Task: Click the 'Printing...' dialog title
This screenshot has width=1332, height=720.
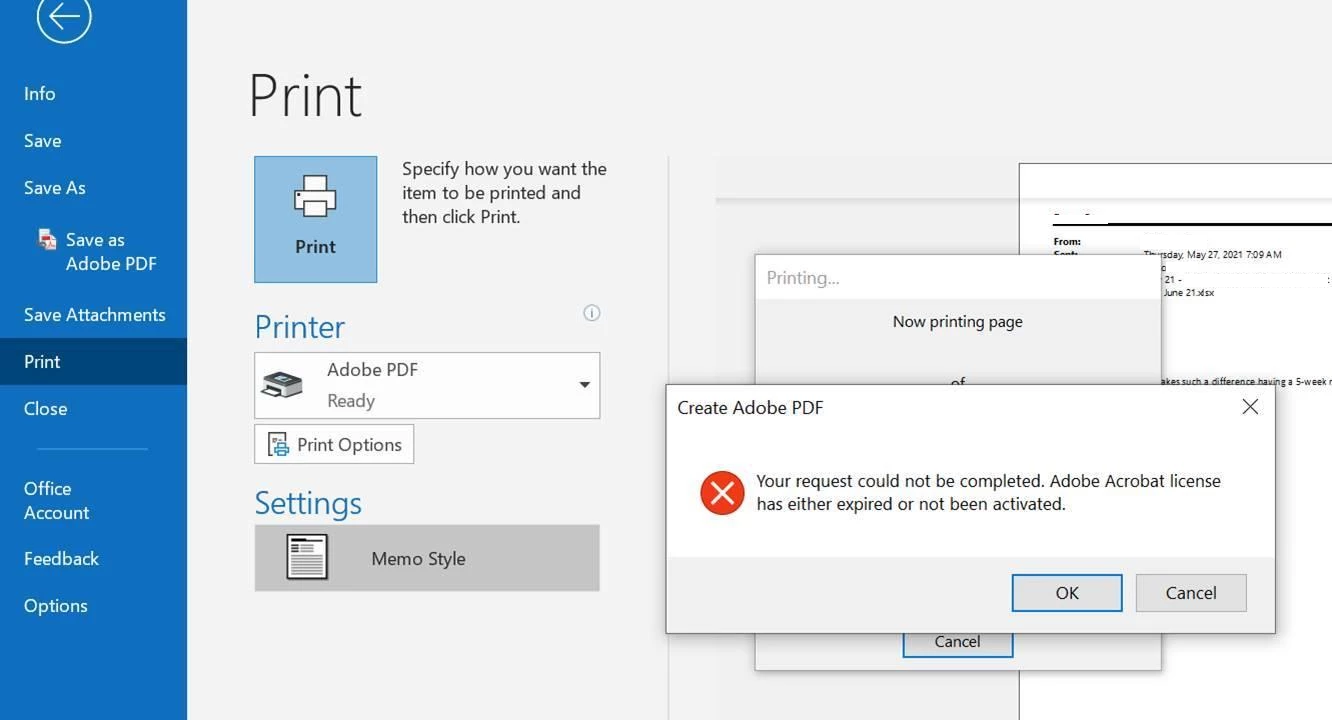Action: [x=803, y=278]
